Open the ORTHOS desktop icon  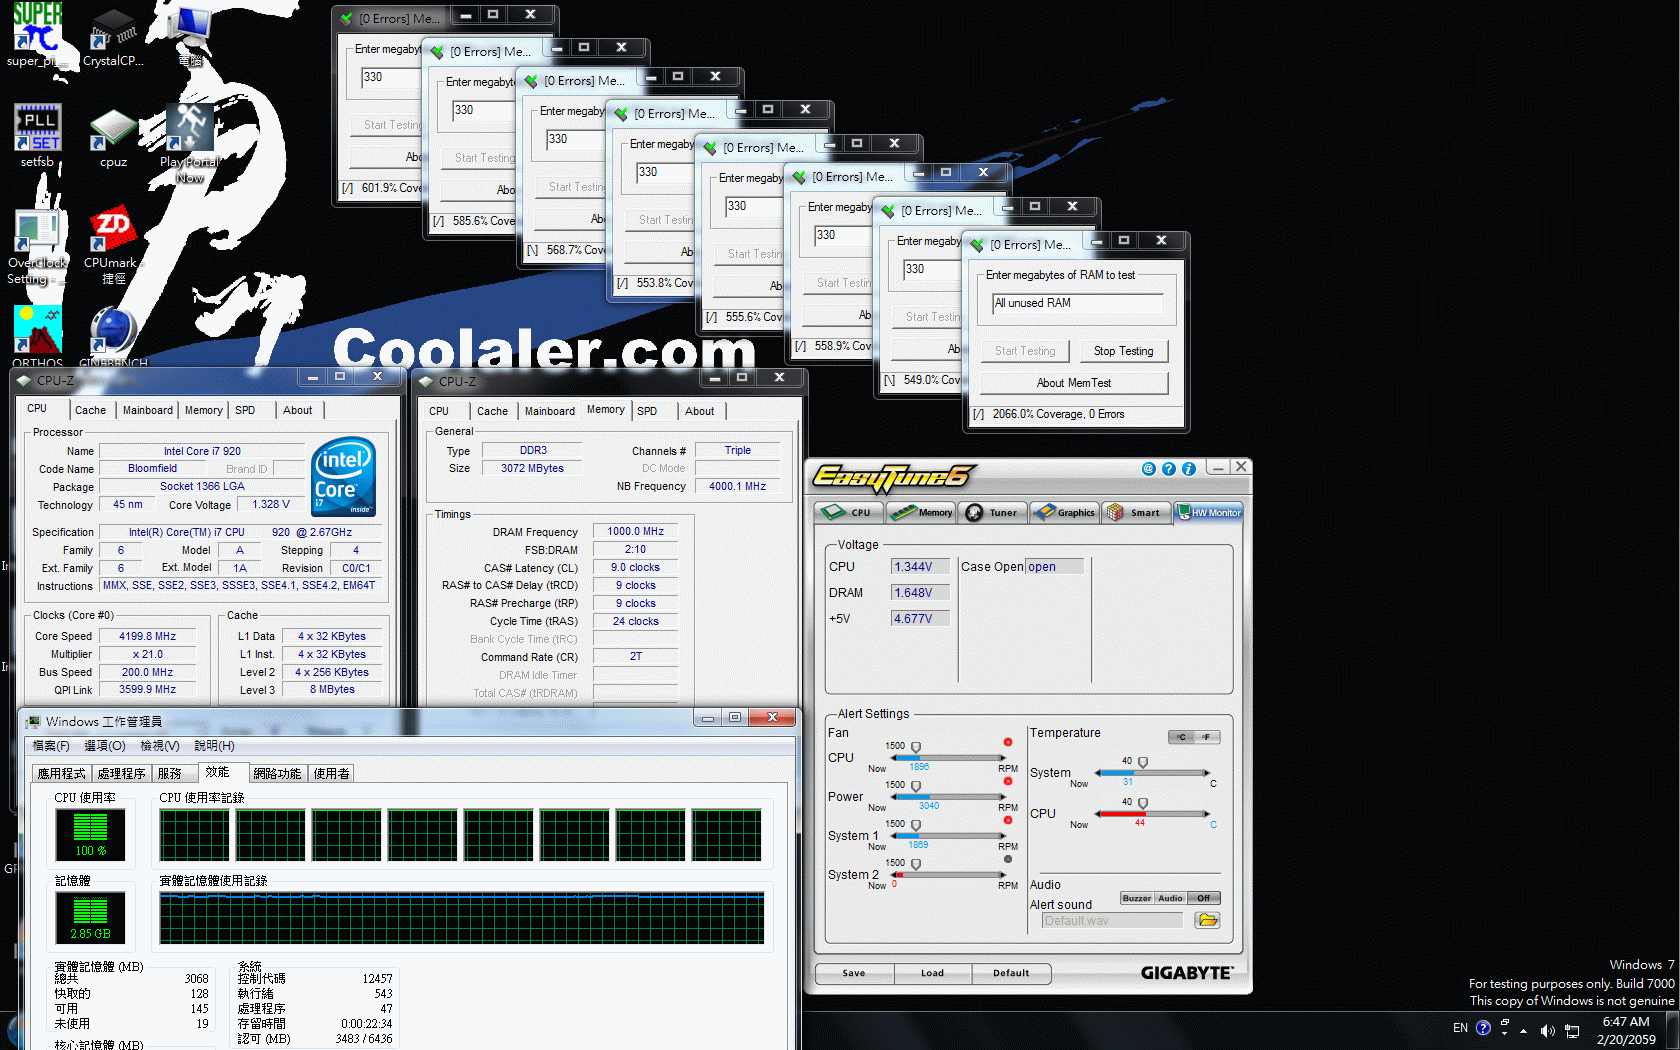tap(37, 336)
